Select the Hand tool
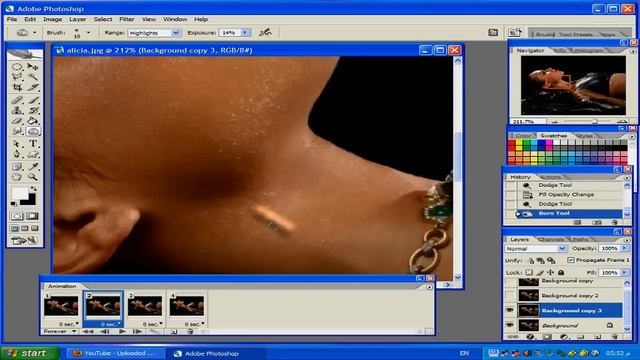The image size is (640, 360). pyautogui.click(x=17, y=177)
